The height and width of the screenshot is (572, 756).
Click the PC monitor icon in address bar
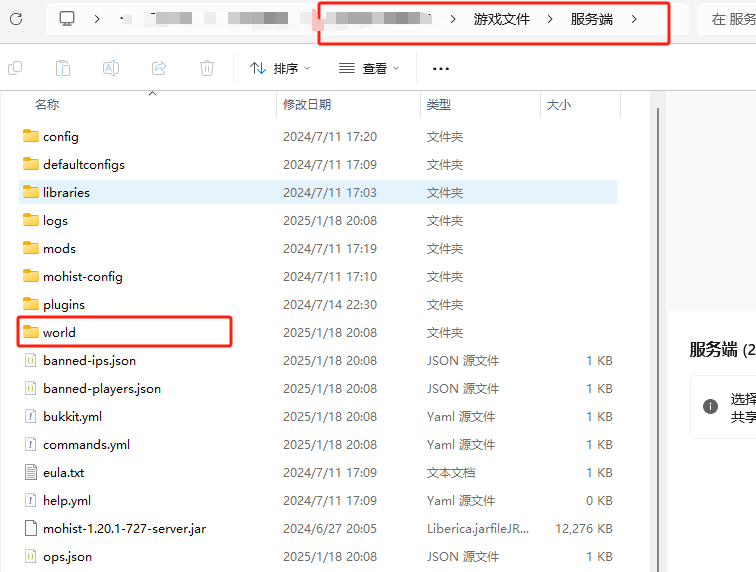[67, 18]
